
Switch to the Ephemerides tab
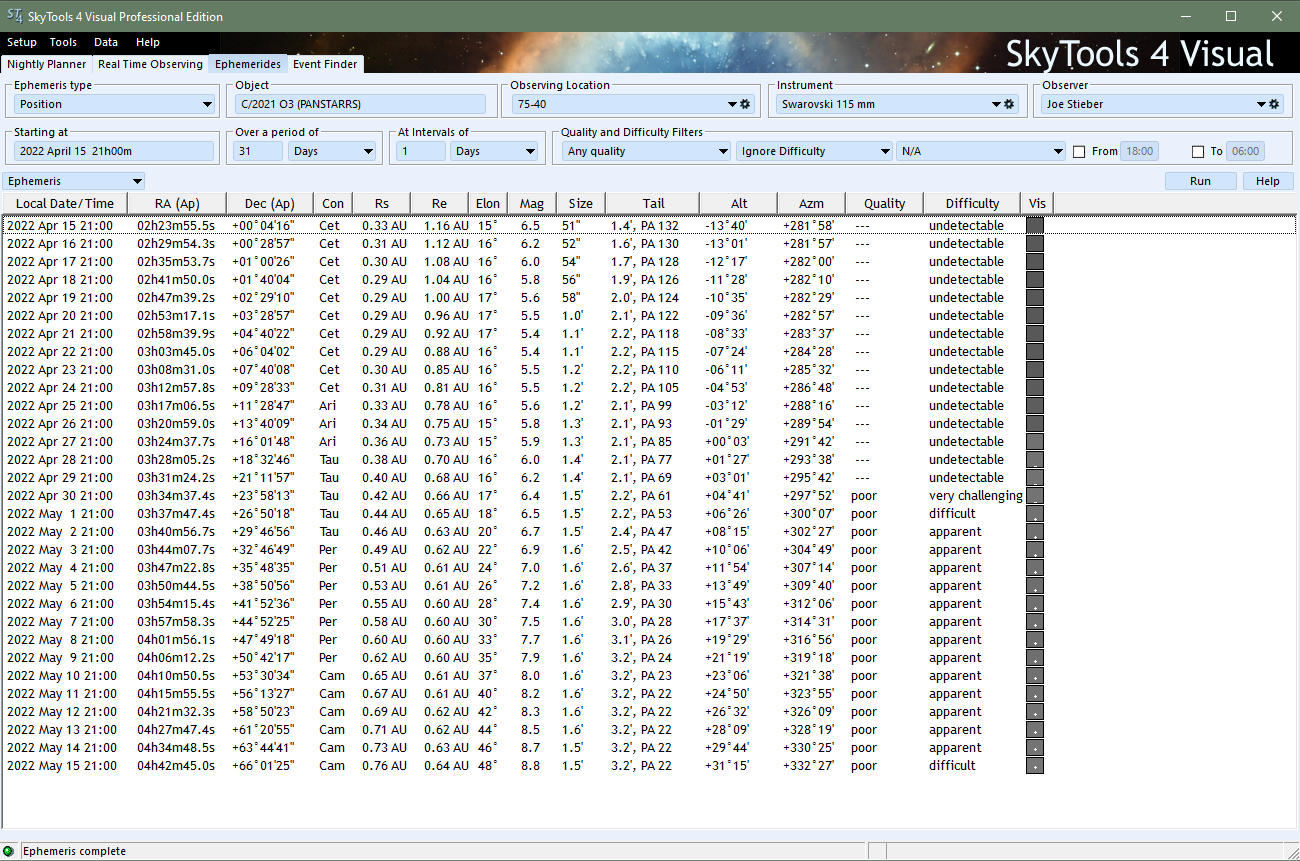click(x=248, y=64)
